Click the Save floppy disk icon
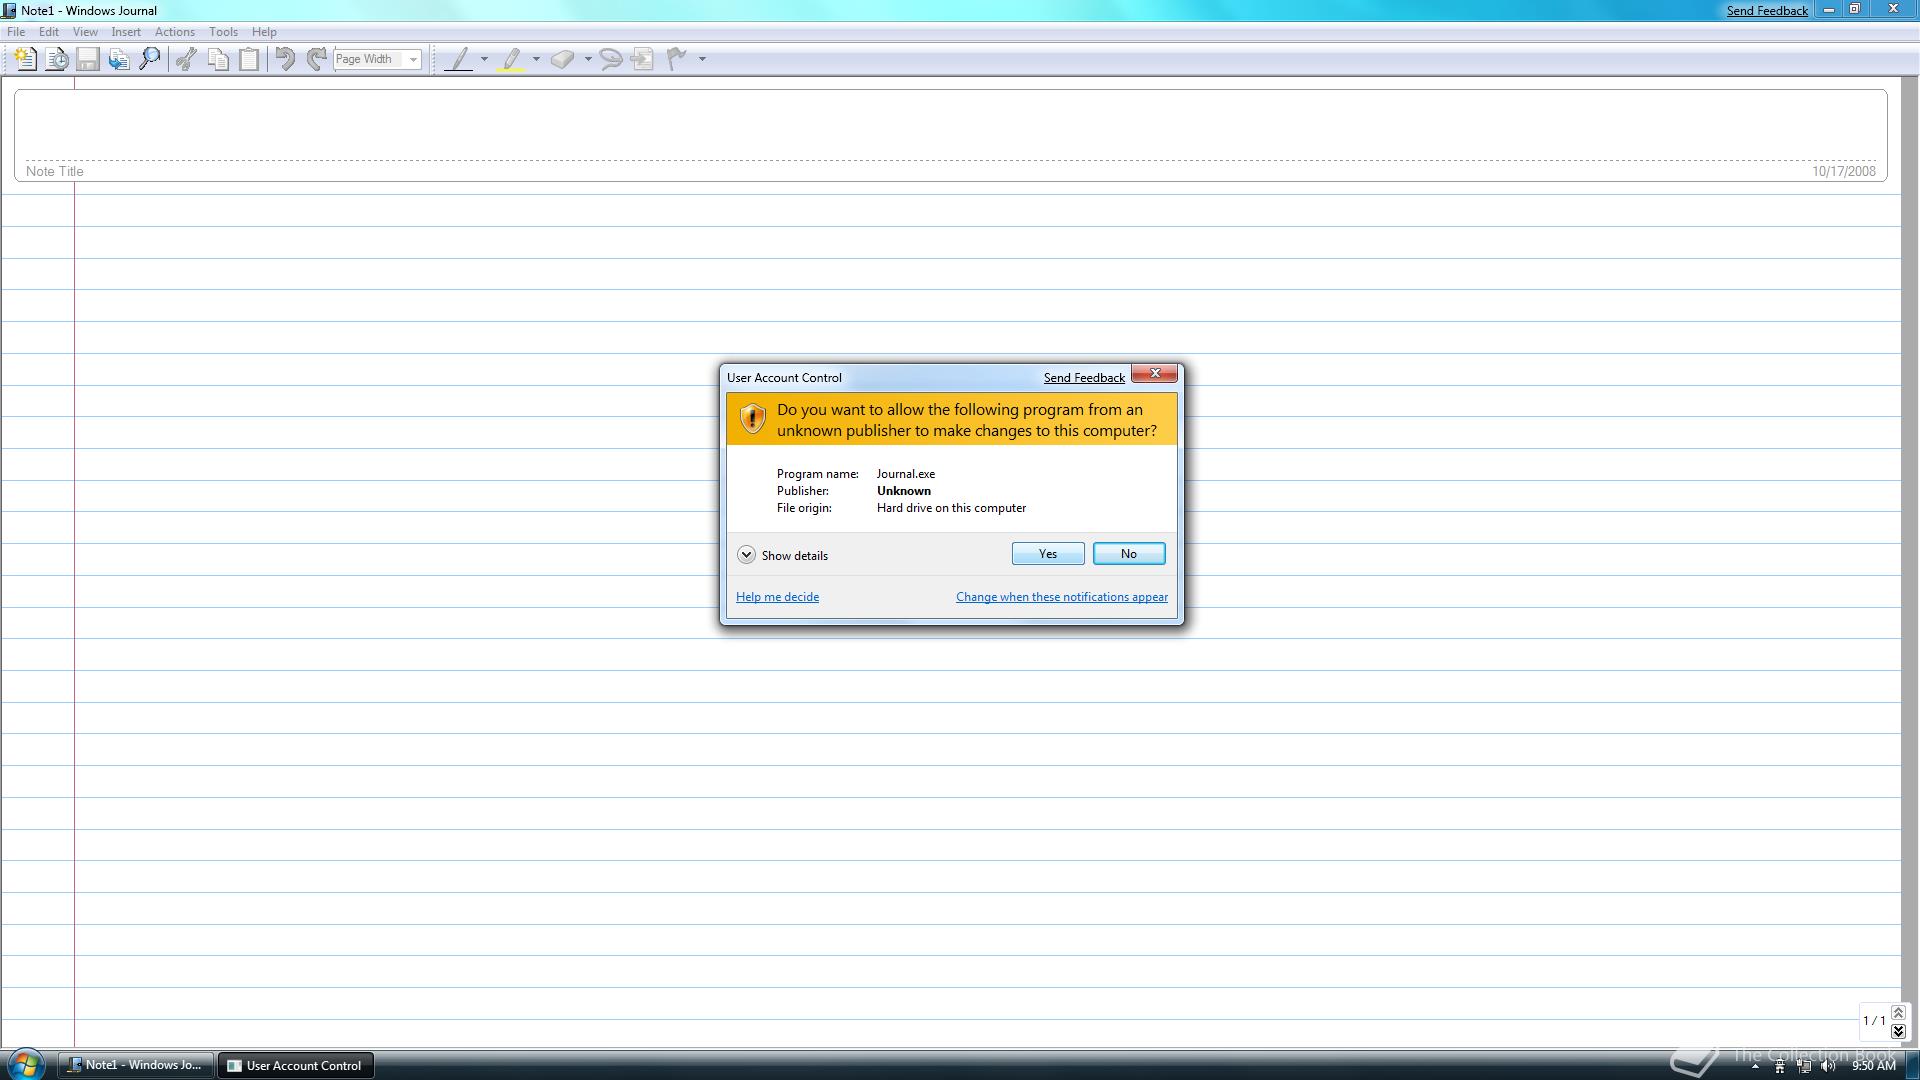The width and height of the screenshot is (1920, 1080). click(x=88, y=59)
